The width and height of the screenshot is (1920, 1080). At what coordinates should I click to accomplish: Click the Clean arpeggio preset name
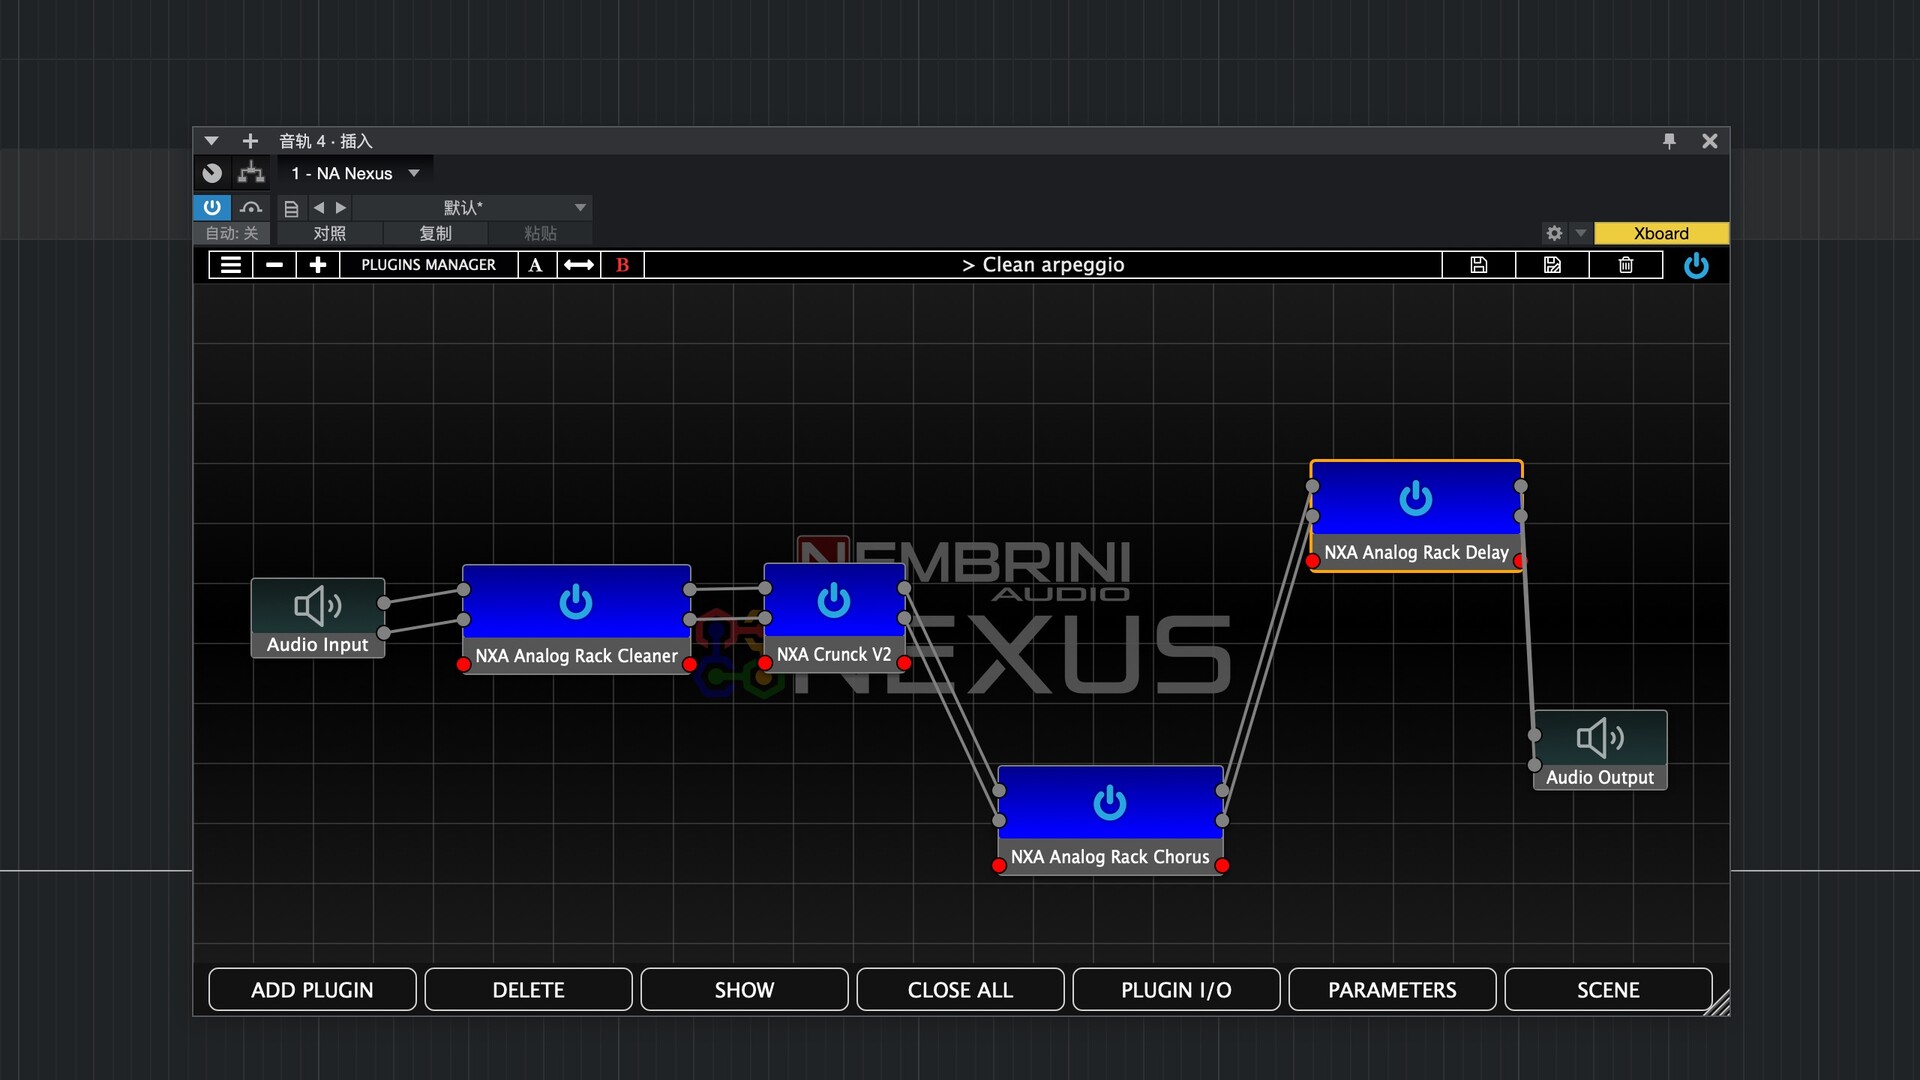click(1043, 265)
